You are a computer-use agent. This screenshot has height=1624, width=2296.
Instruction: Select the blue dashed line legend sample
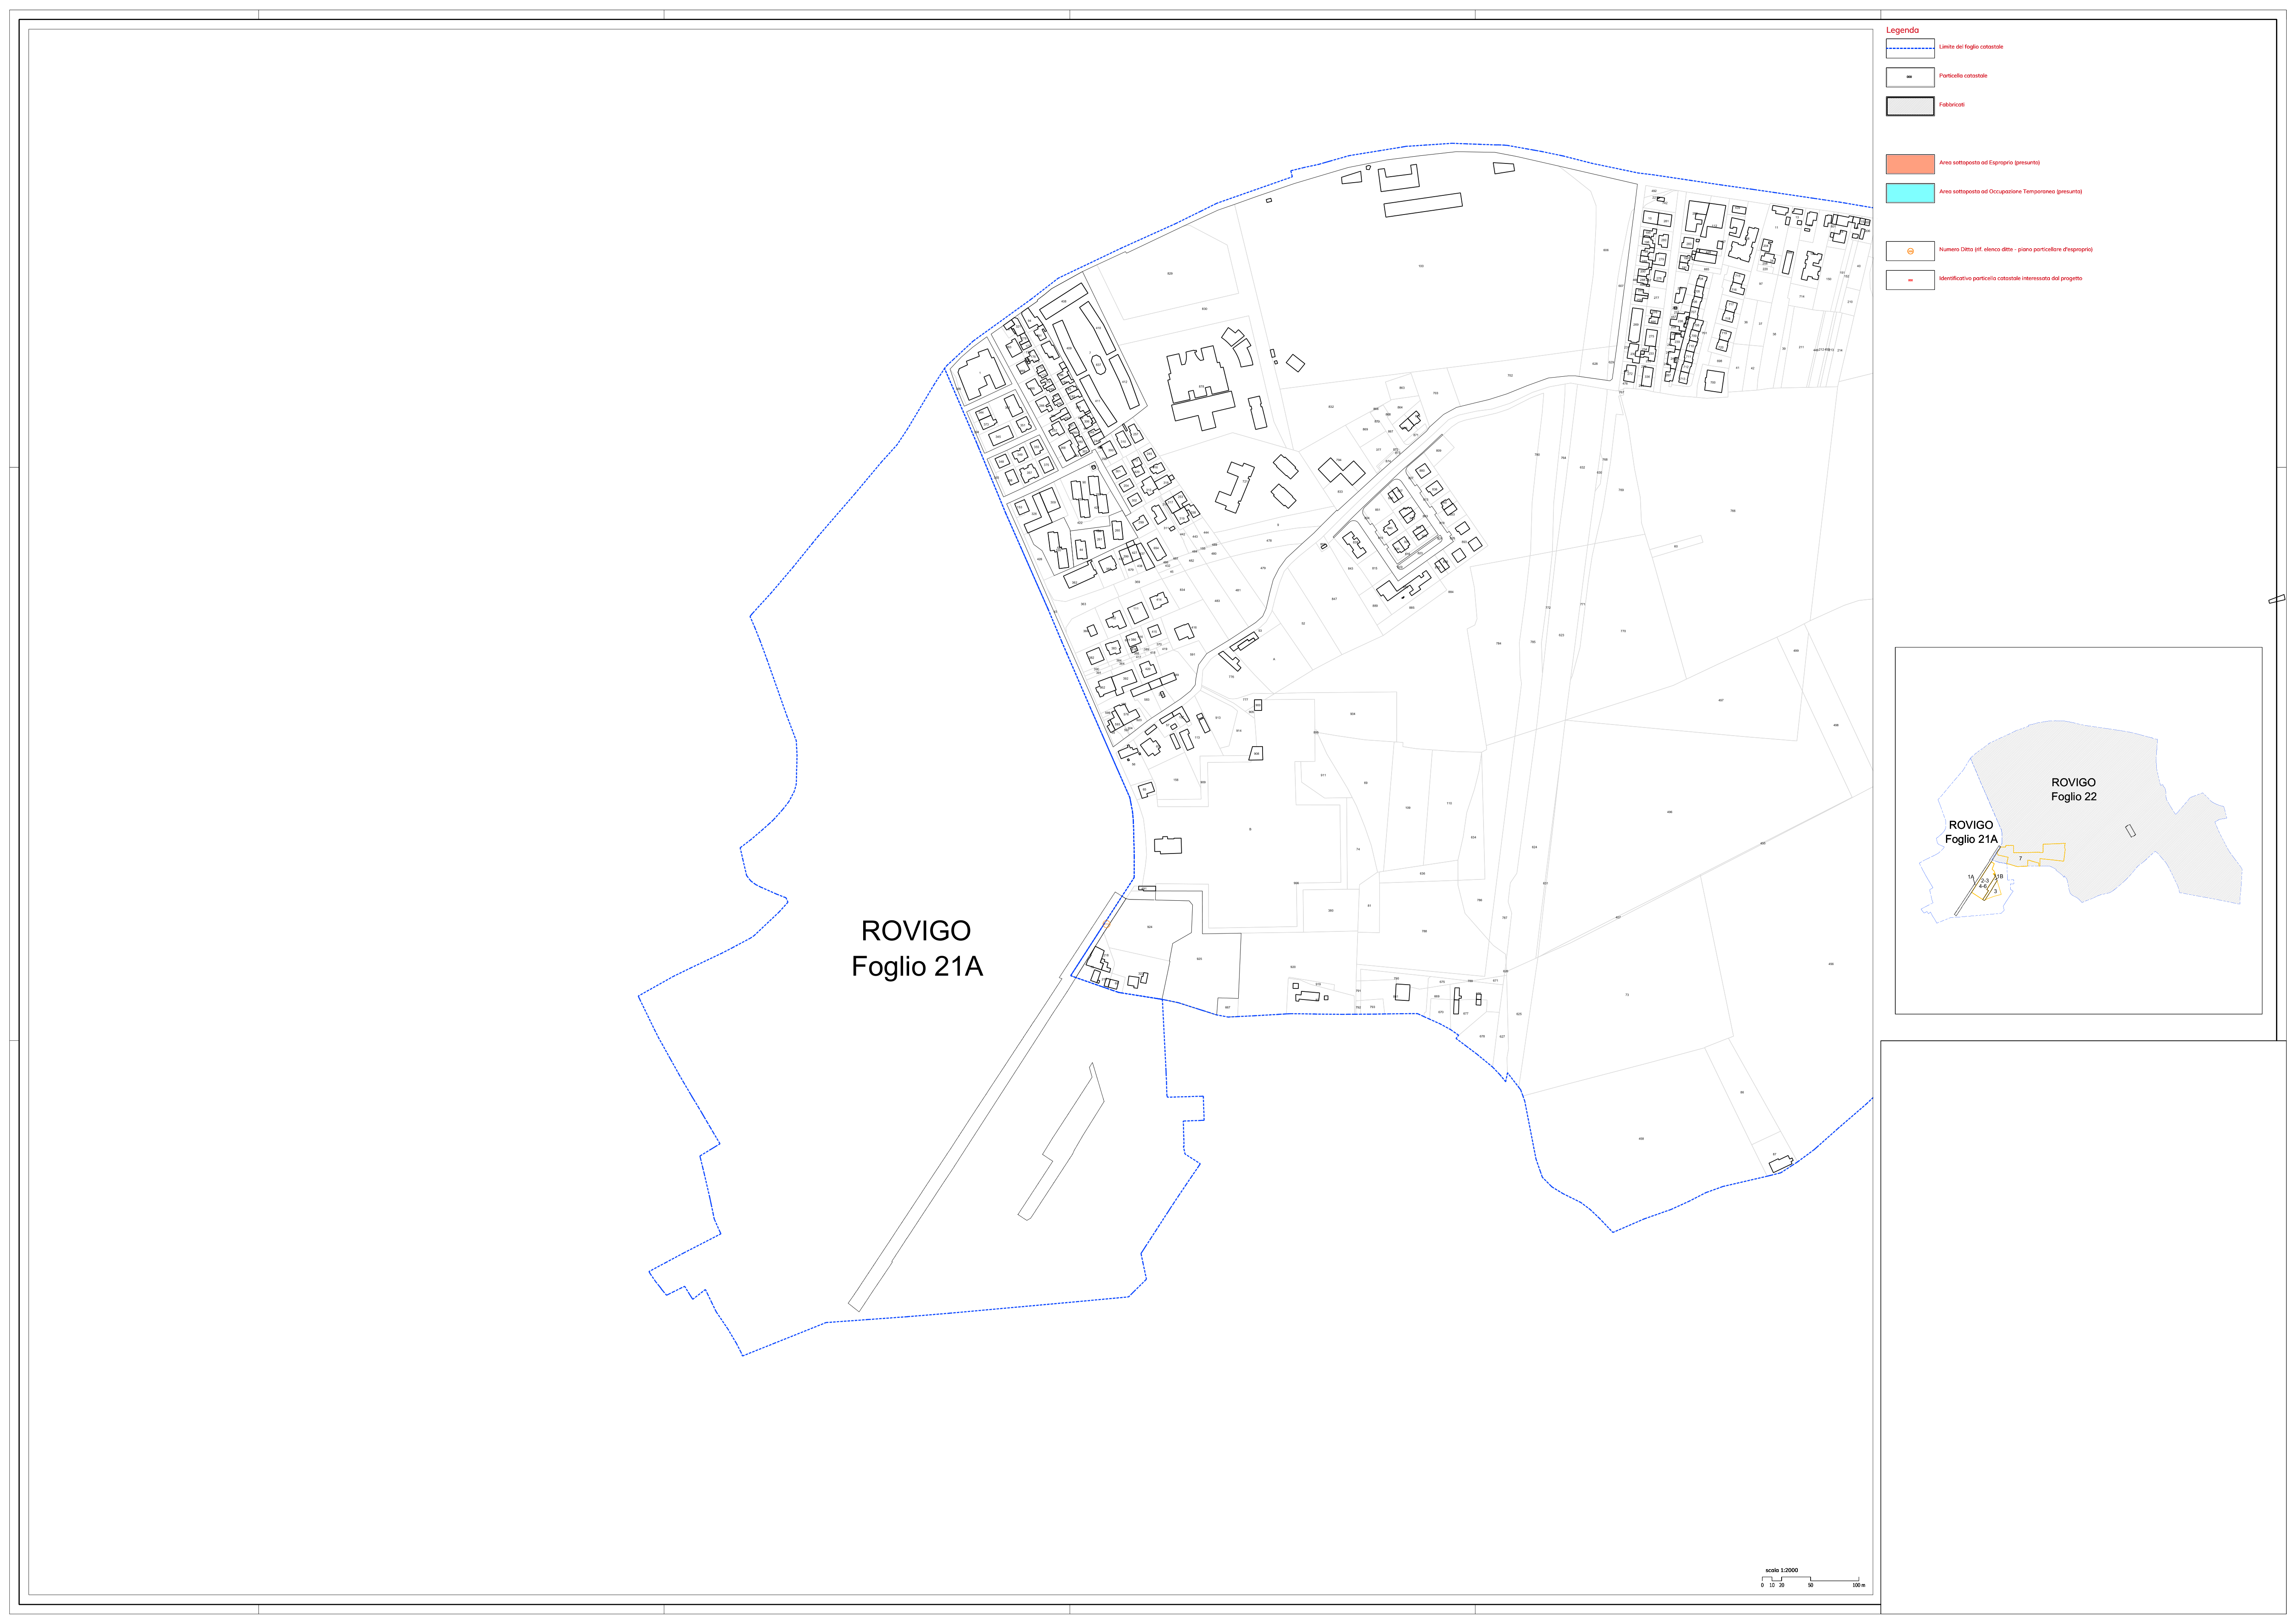click(x=1910, y=48)
